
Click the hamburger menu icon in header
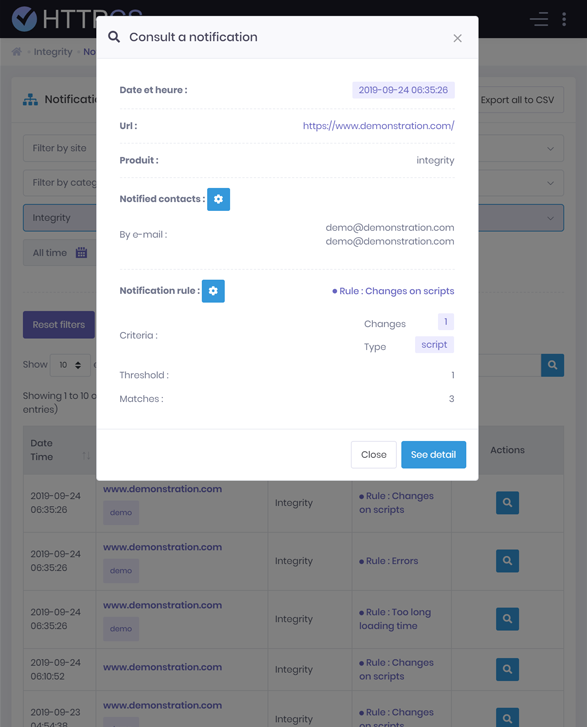point(539,19)
